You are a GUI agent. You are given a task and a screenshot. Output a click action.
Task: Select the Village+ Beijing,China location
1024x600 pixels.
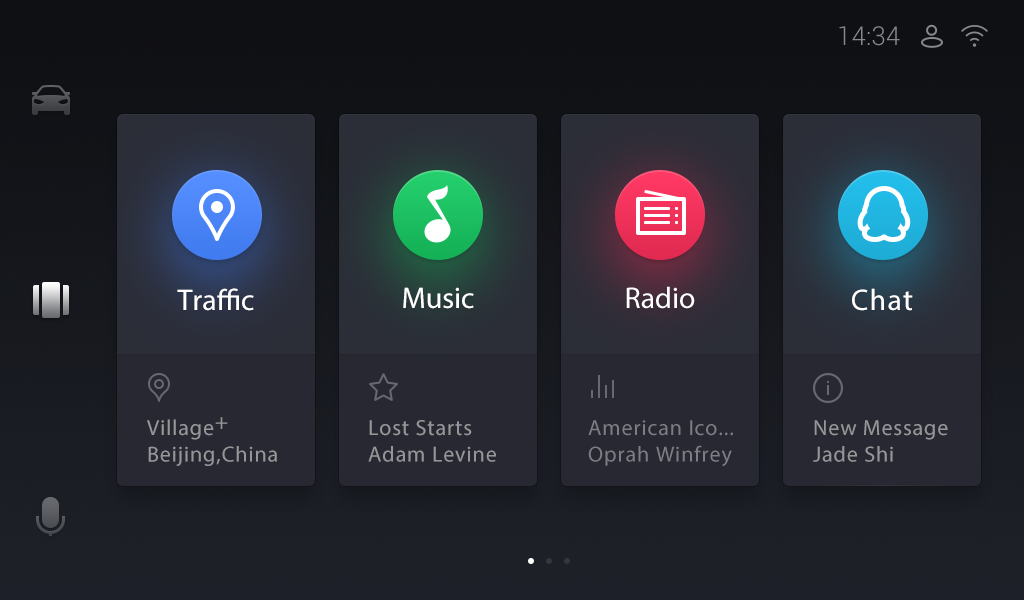[x=212, y=441]
